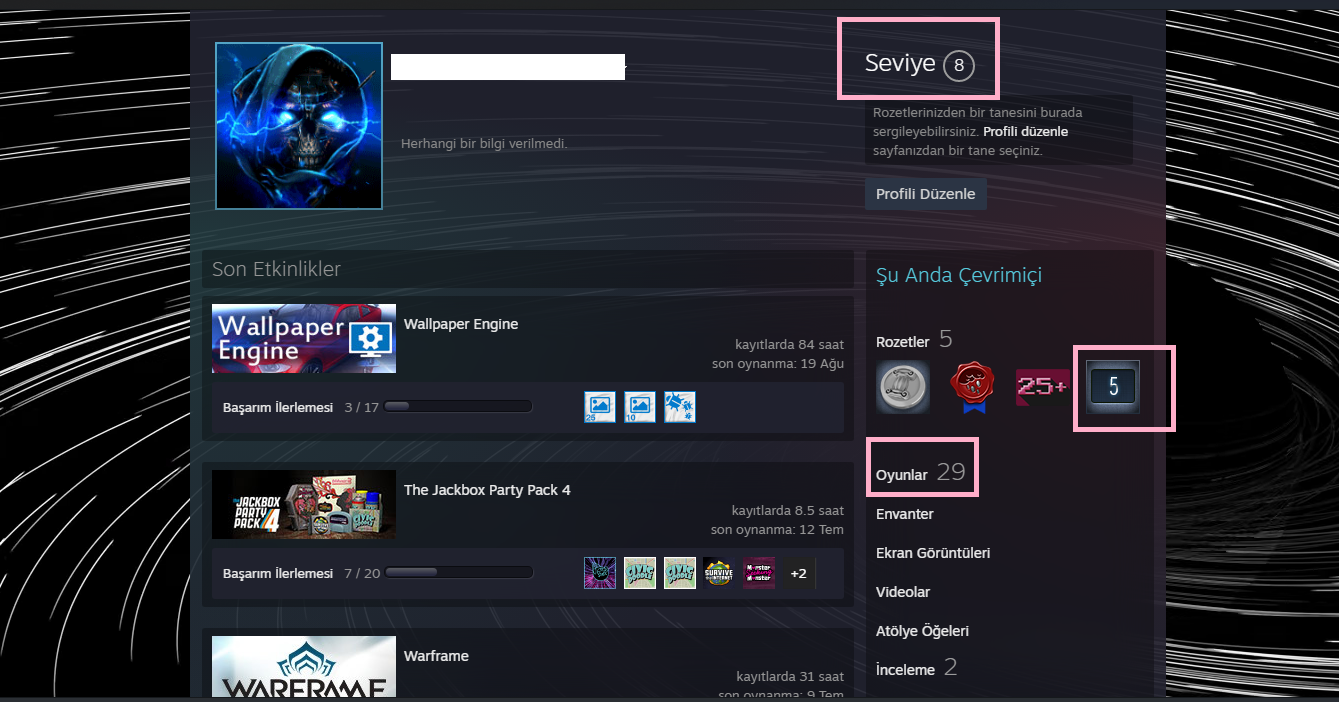The height and width of the screenshot is (702, 1339).
Task: Click the 'Şu Anda Çevrimiçi' status text
Action: pos(959,275)
